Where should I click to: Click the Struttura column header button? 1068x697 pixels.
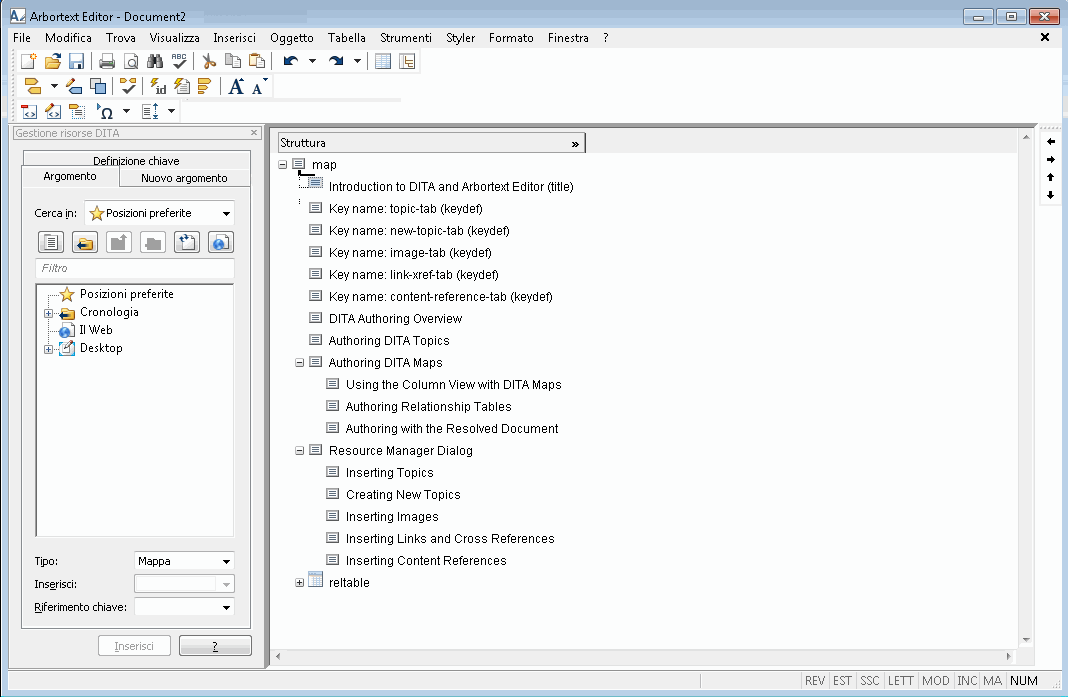point(432,143)
